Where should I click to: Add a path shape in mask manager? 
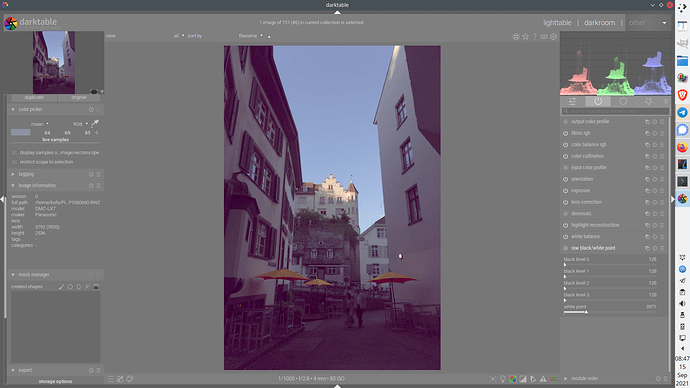click(87, 286)
